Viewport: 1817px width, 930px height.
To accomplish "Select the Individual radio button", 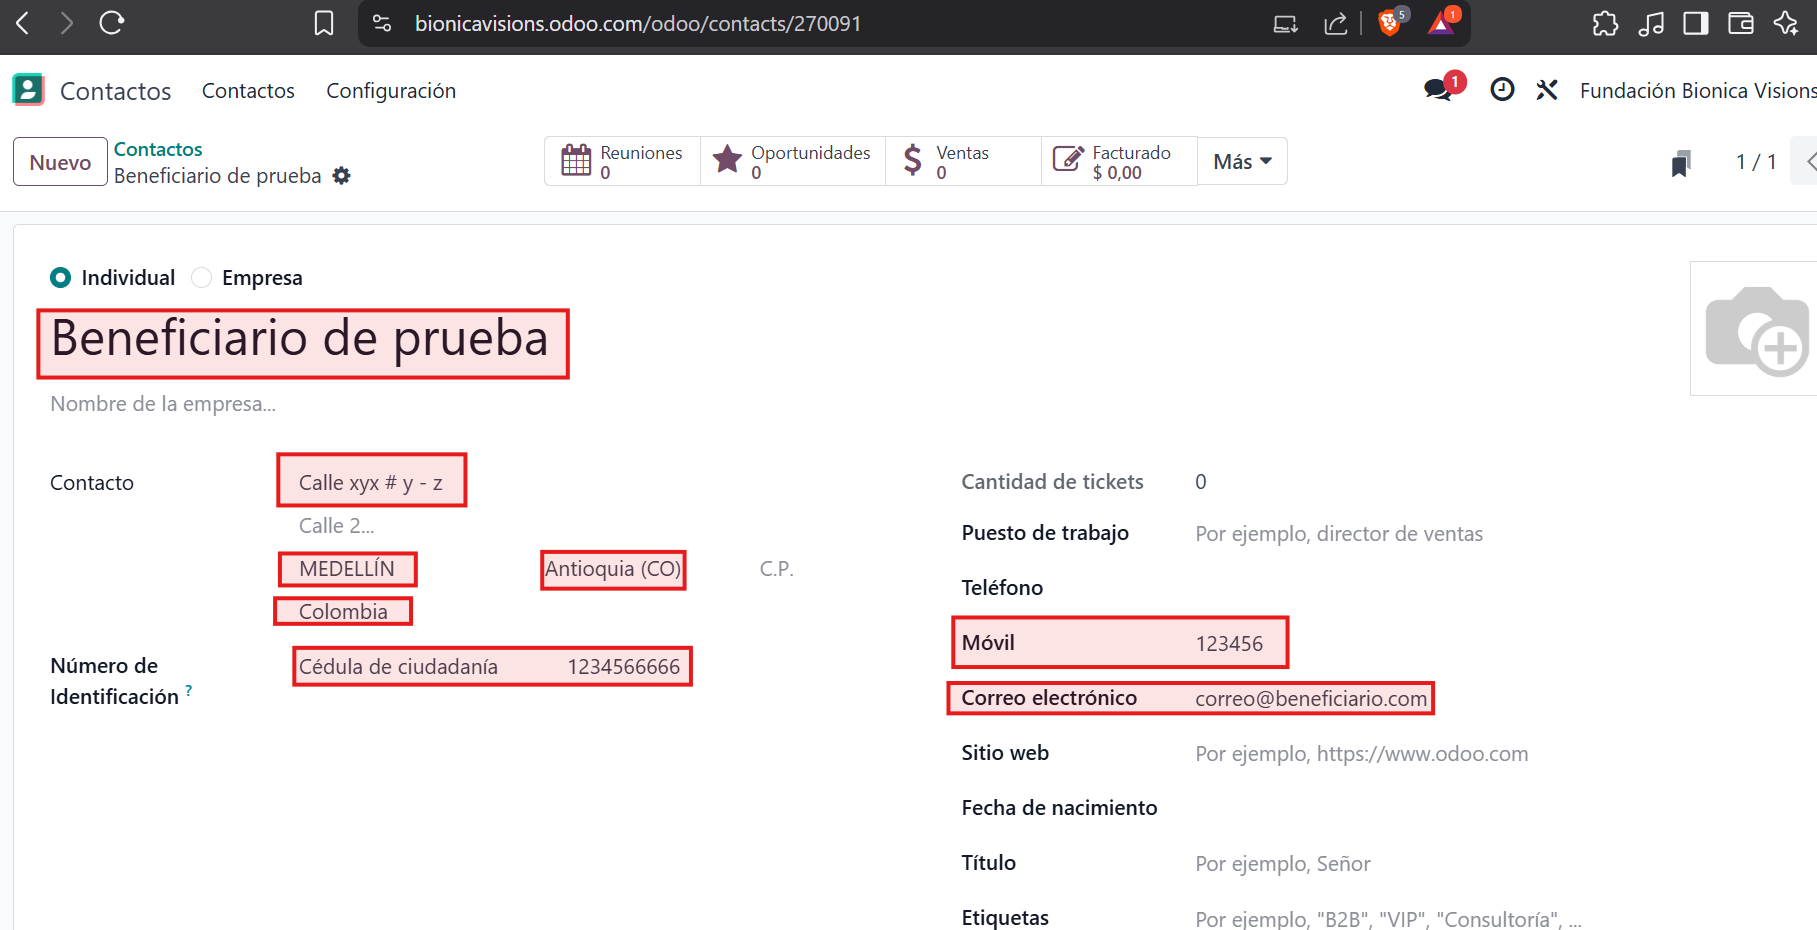I will 61,278.
